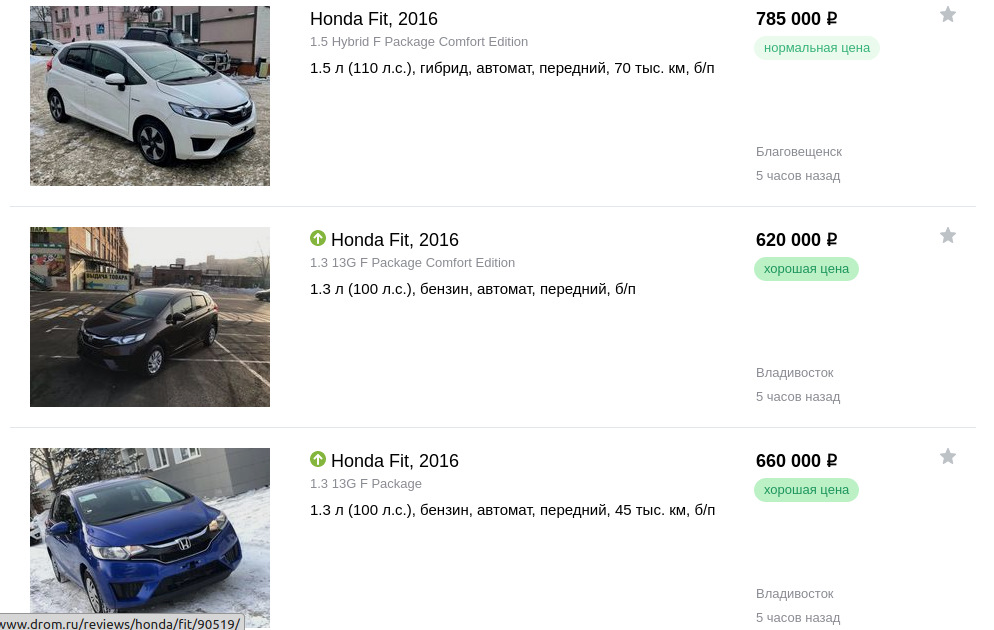Open the black Honda Fit photo
Image resolution: width=994 pixels, height=630 pixels.
click(150, 317)
